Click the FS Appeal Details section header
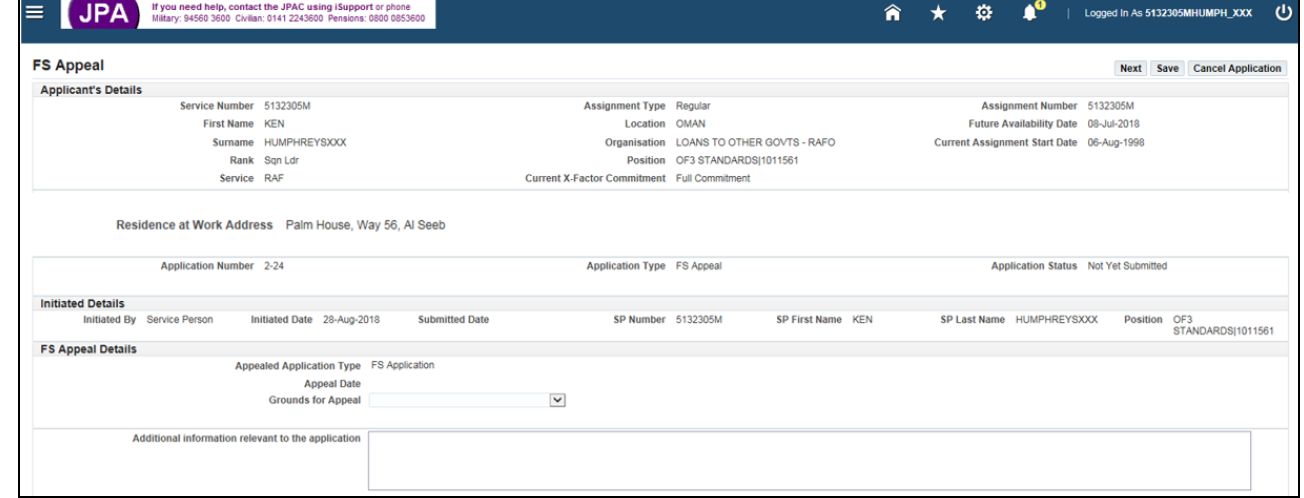Screen dimensions: 1304x498 coord(88,349)
